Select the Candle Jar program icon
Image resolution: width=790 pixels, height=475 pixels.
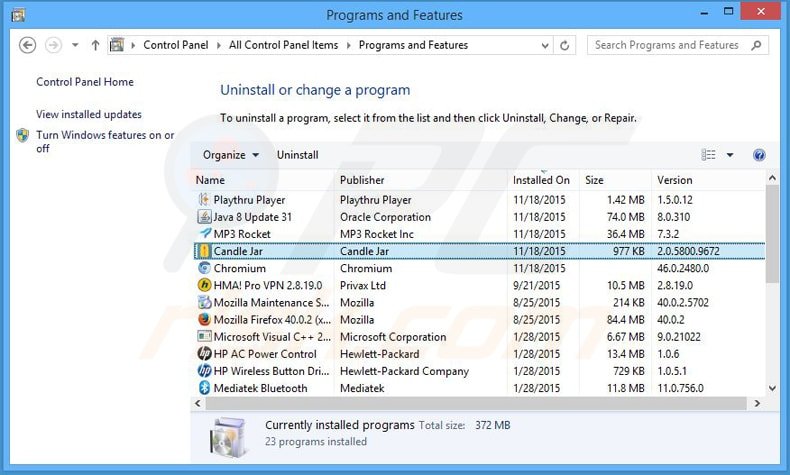[204, 251]
